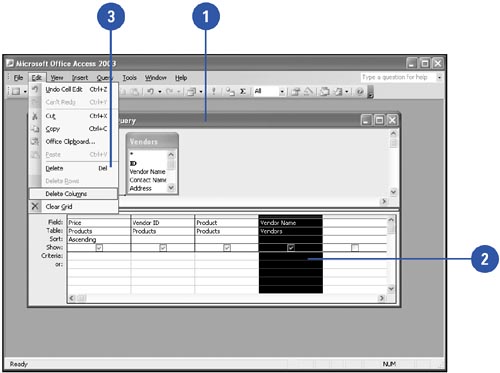Click the Microsoft Access Help toolbar icon
The height and width of the screenshot is (373, 500).
[360, 91]
